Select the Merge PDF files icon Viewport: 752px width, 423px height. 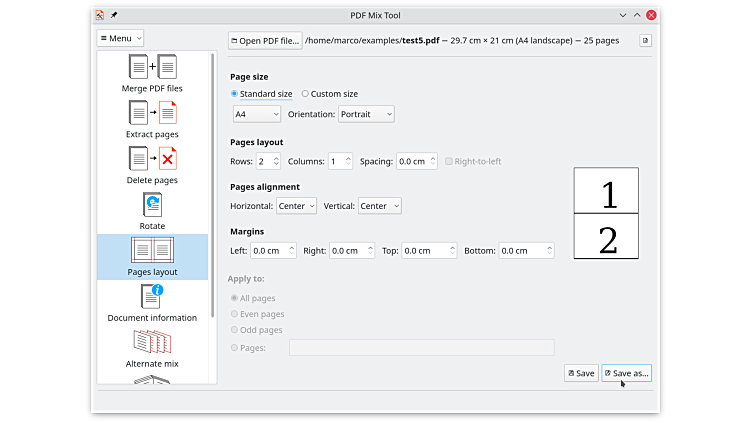coord(152,68)
